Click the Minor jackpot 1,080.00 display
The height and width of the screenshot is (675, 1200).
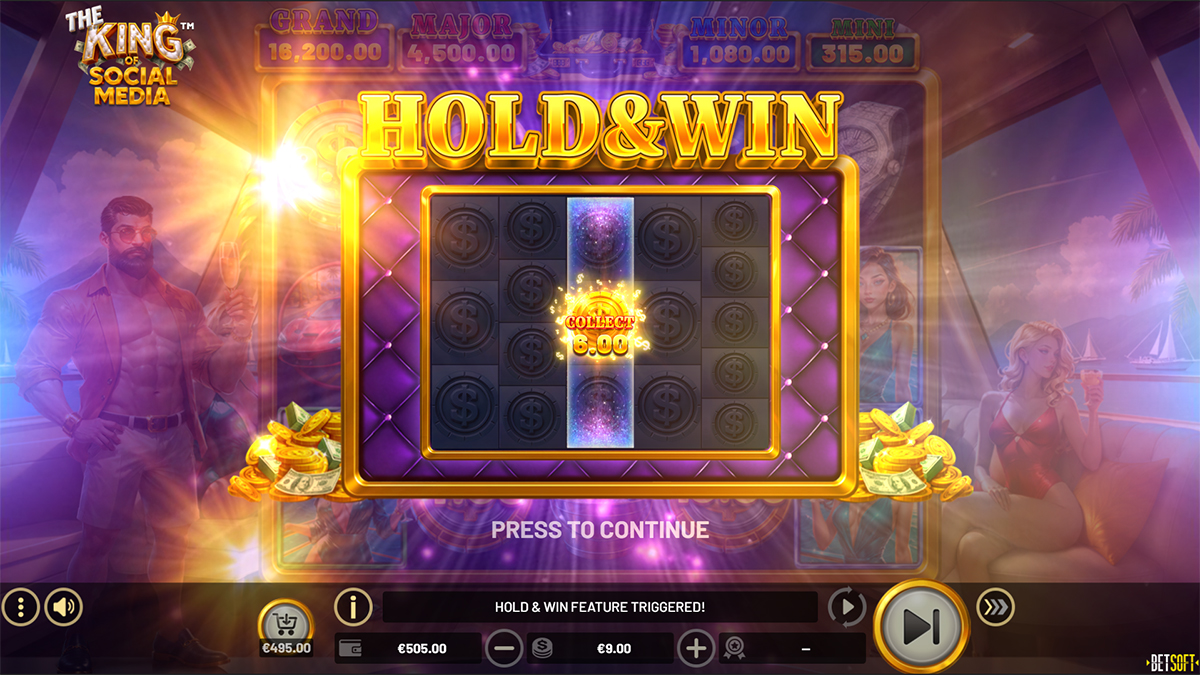point(740,39)
